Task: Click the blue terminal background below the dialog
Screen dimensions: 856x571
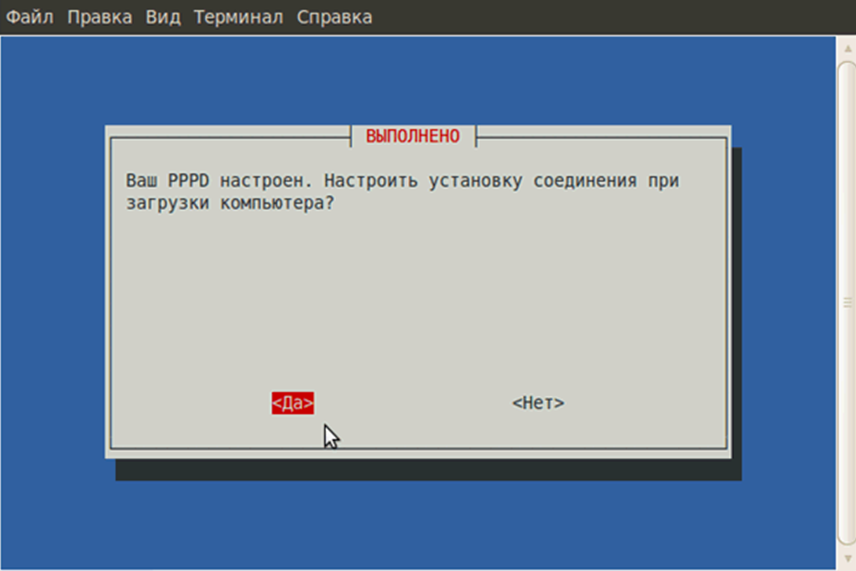Action: (420, 525)
